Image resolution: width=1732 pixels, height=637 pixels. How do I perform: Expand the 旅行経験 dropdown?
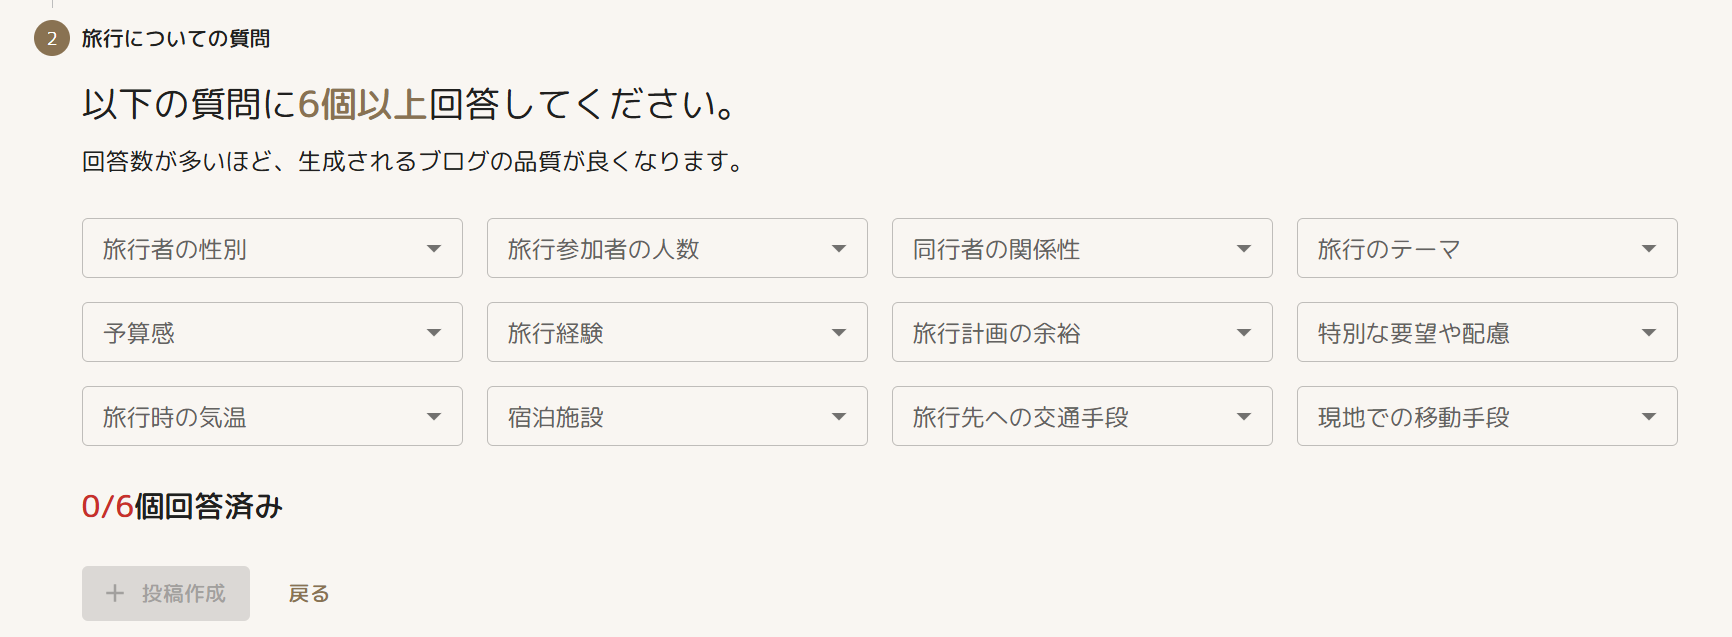pyautogui.click(x=677, y=332)
